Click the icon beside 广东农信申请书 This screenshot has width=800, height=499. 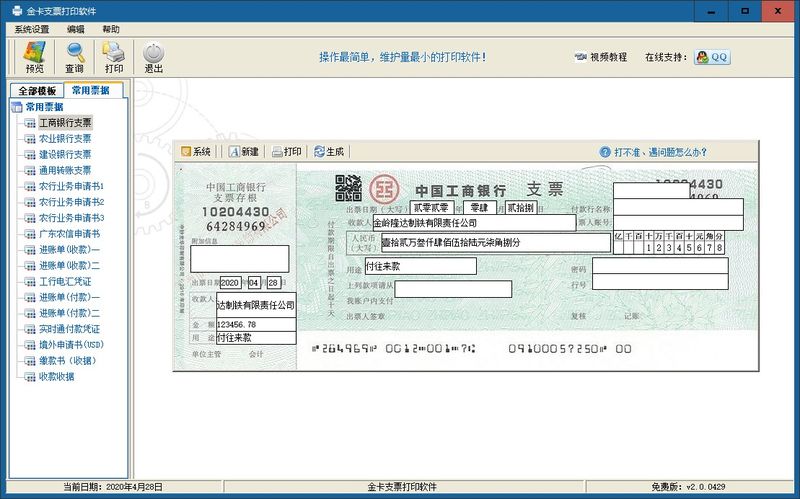[x=30, y=234]
